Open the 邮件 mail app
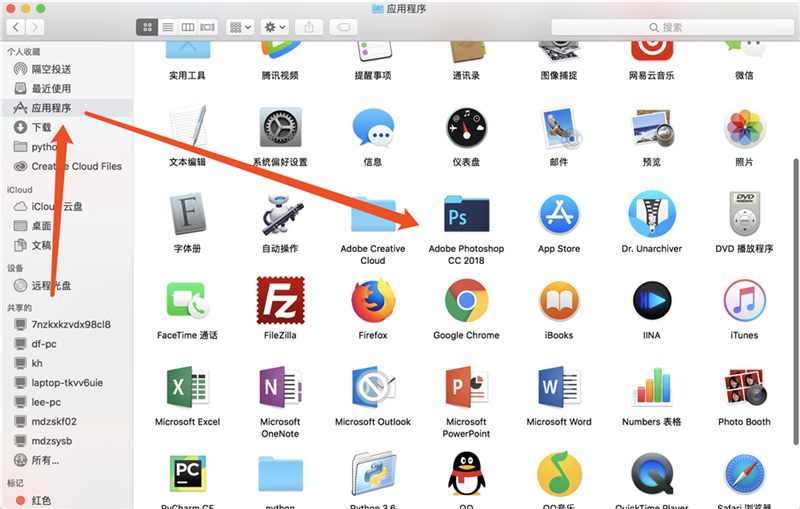Screen dimensions: 800x509 click(x=559, y=128)
